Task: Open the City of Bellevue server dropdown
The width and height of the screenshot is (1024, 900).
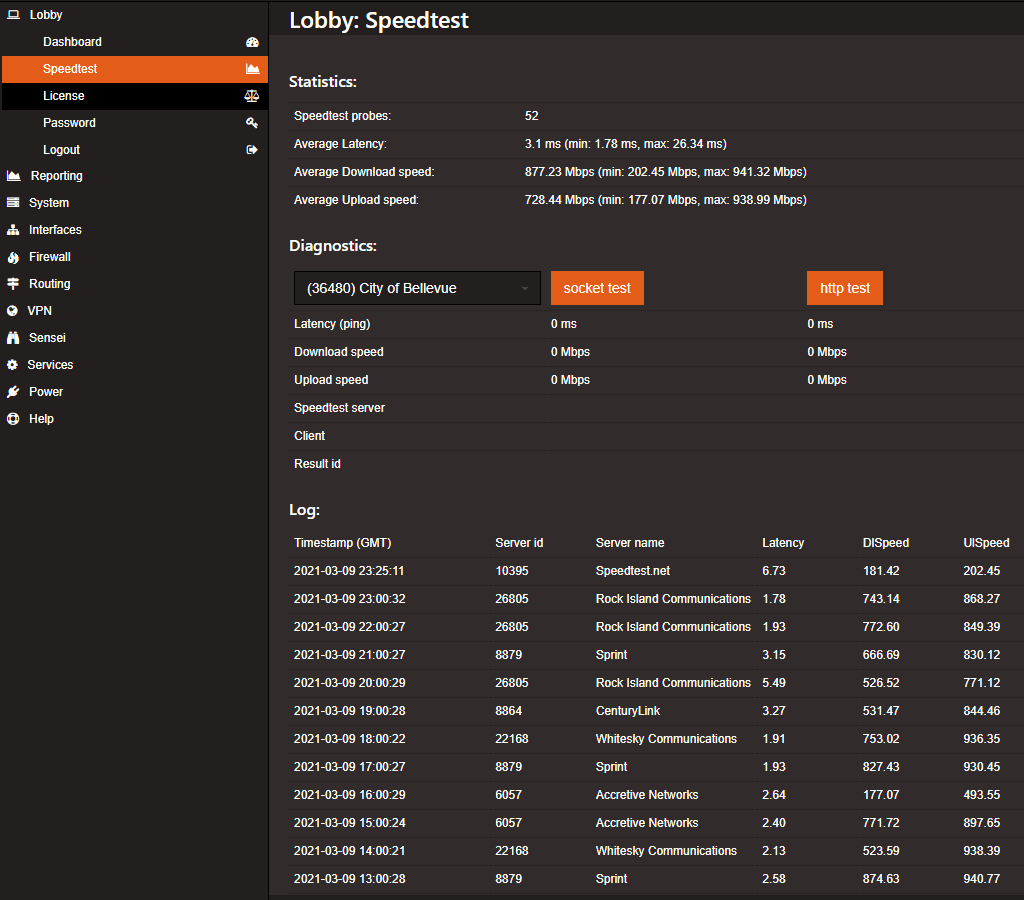Action: (x=416, y=288)
